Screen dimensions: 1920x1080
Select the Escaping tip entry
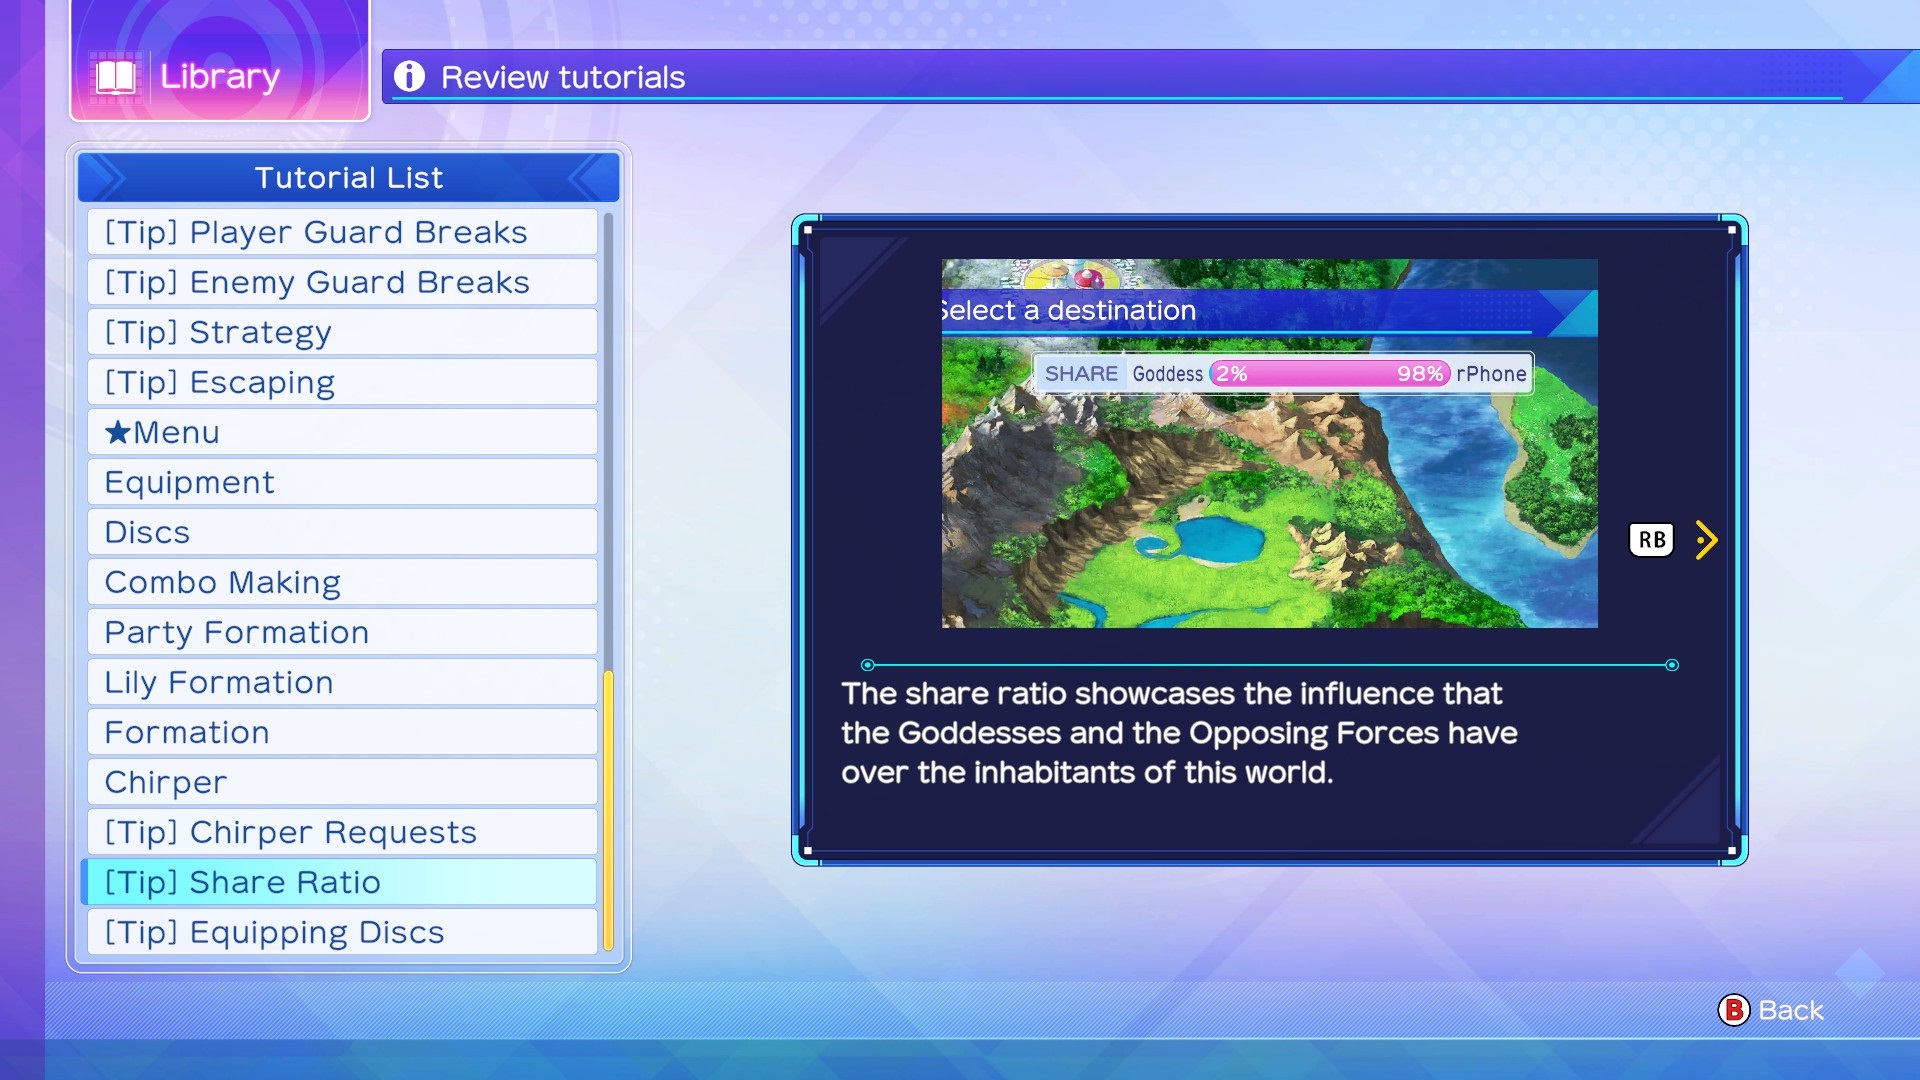tap(341, 382)
